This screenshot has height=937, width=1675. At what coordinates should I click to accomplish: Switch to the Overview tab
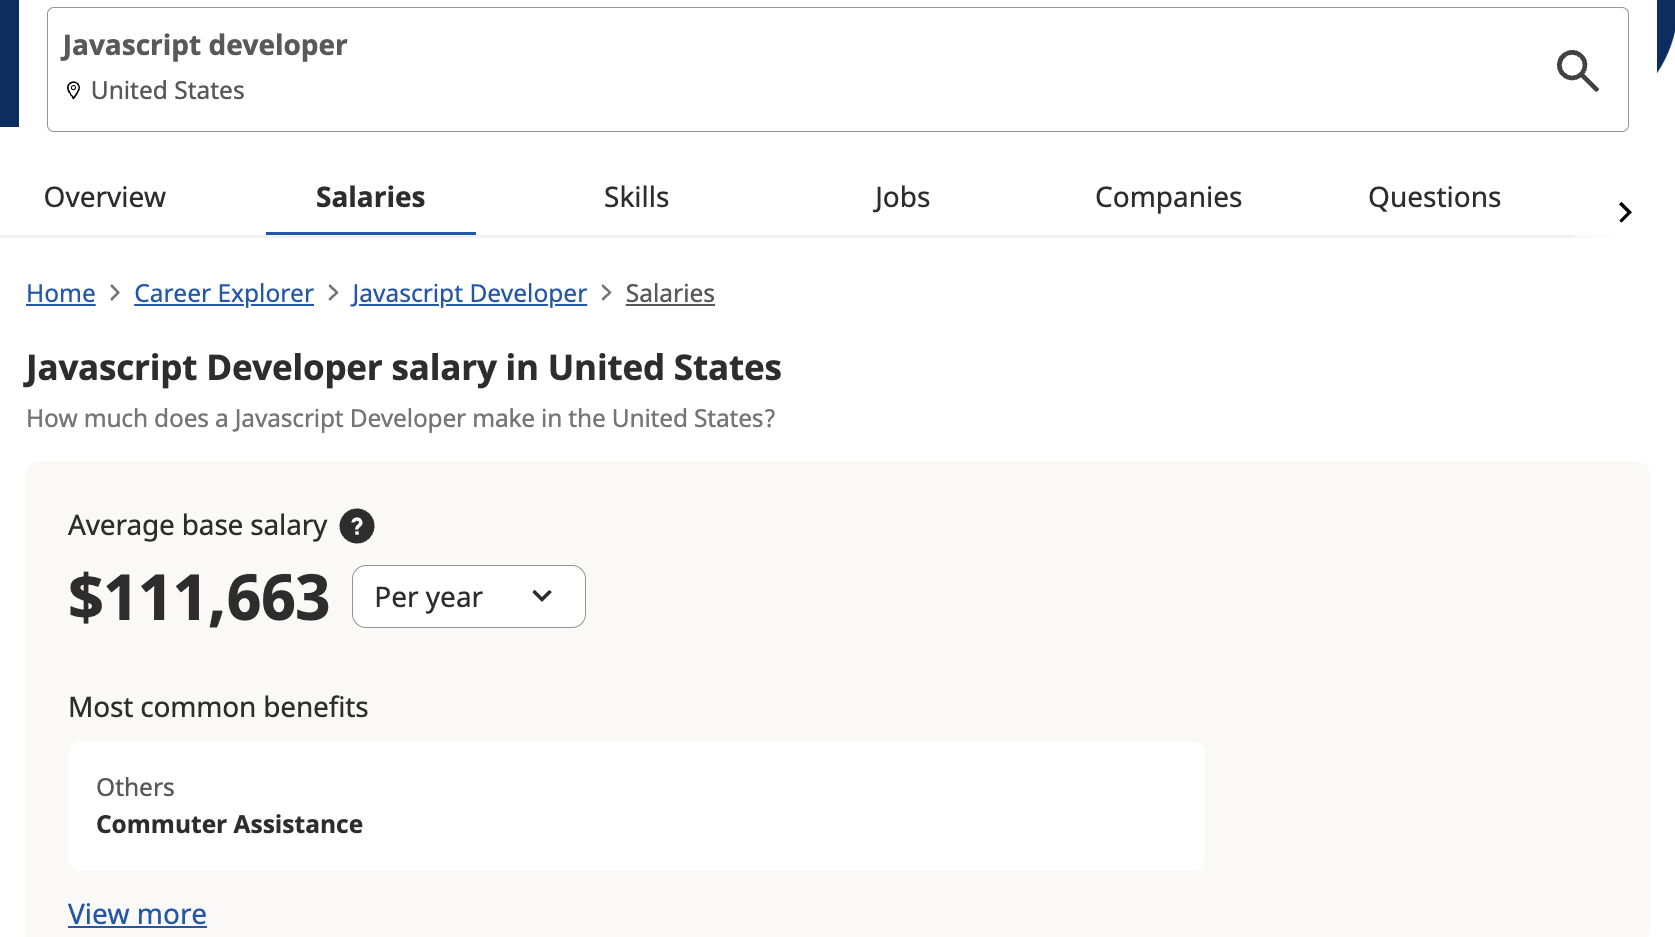[105, 198]
